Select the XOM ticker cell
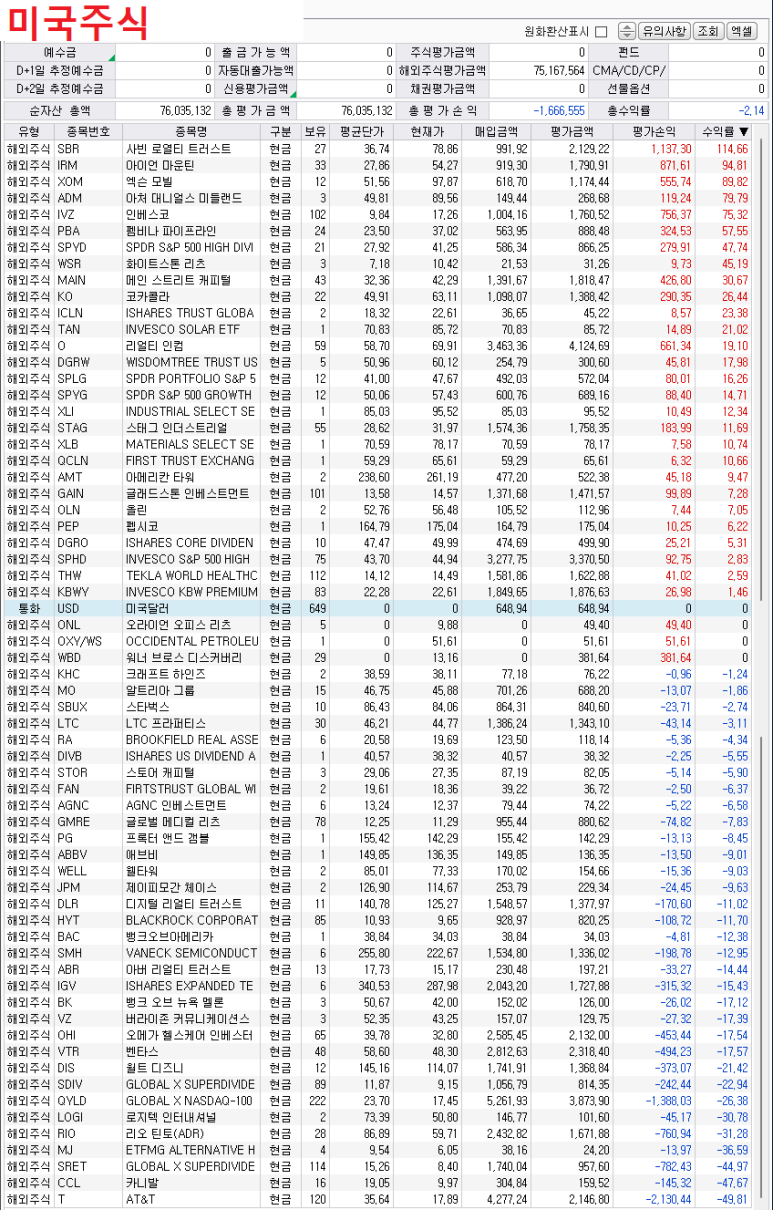773x1210 pixels. (x=89, y=182)
